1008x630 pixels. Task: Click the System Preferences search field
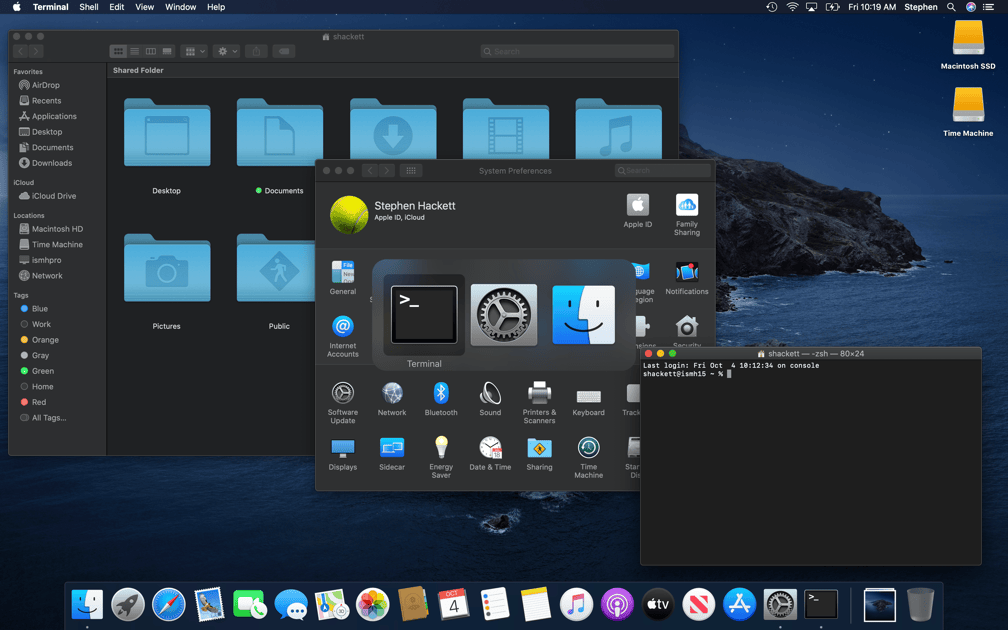coord(663,170)
